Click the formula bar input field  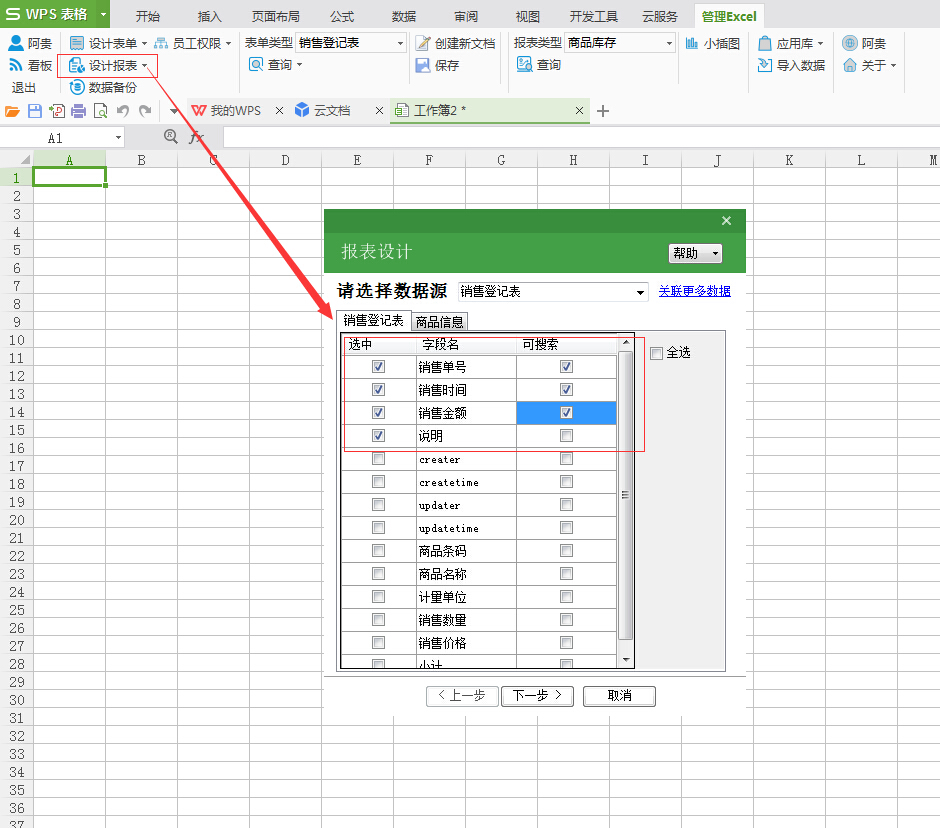point(581,137)
